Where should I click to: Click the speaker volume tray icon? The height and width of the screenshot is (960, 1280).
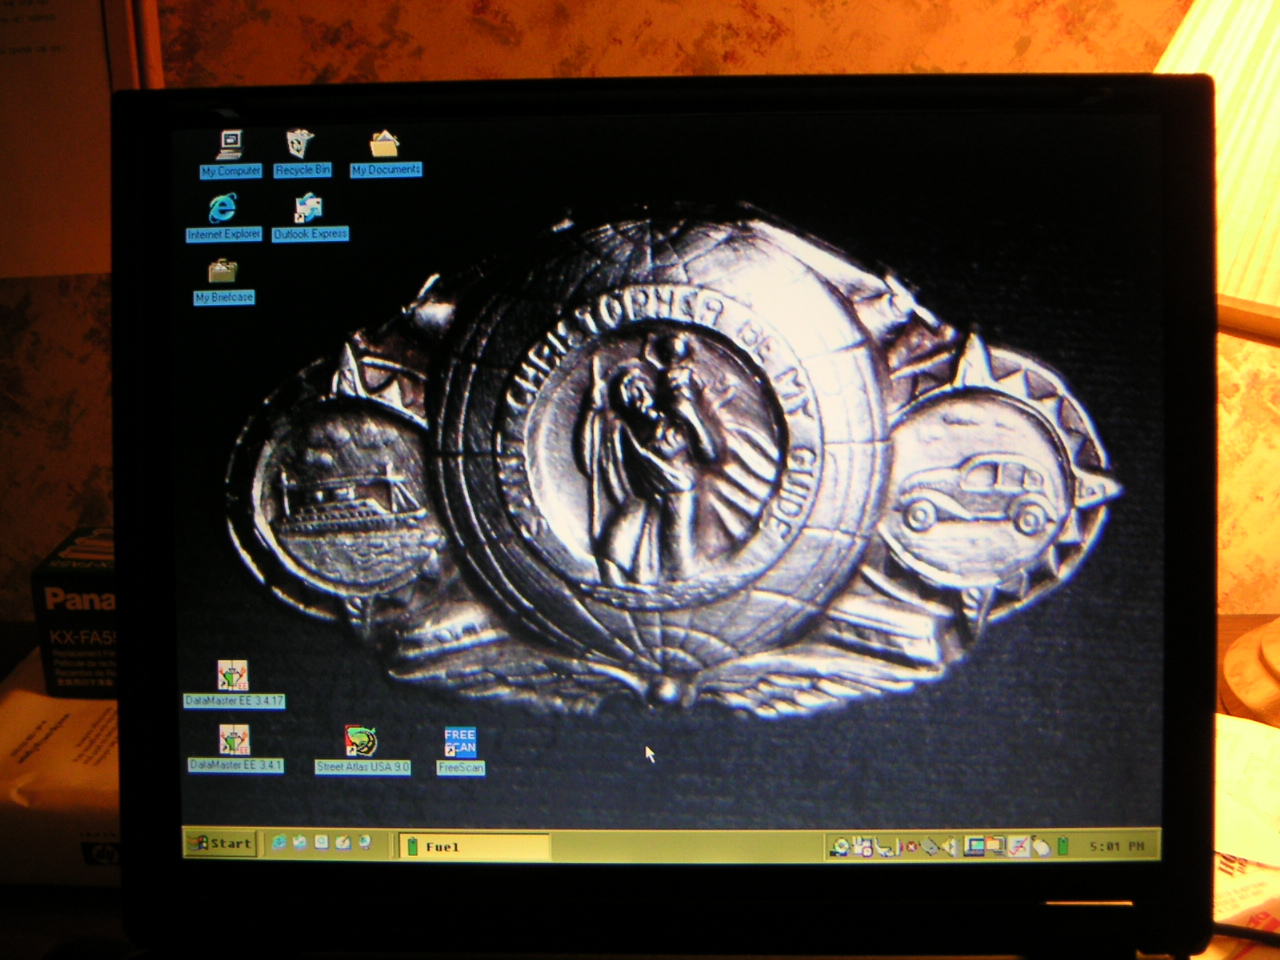[x=948, y=847]
